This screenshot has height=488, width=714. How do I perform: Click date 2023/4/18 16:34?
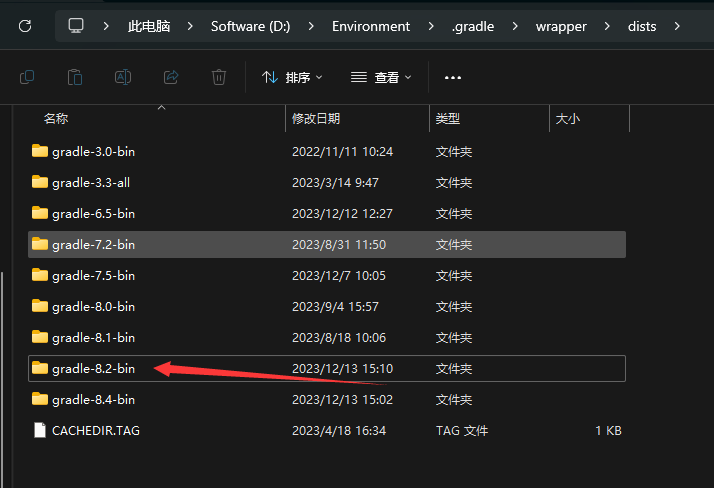339,430
